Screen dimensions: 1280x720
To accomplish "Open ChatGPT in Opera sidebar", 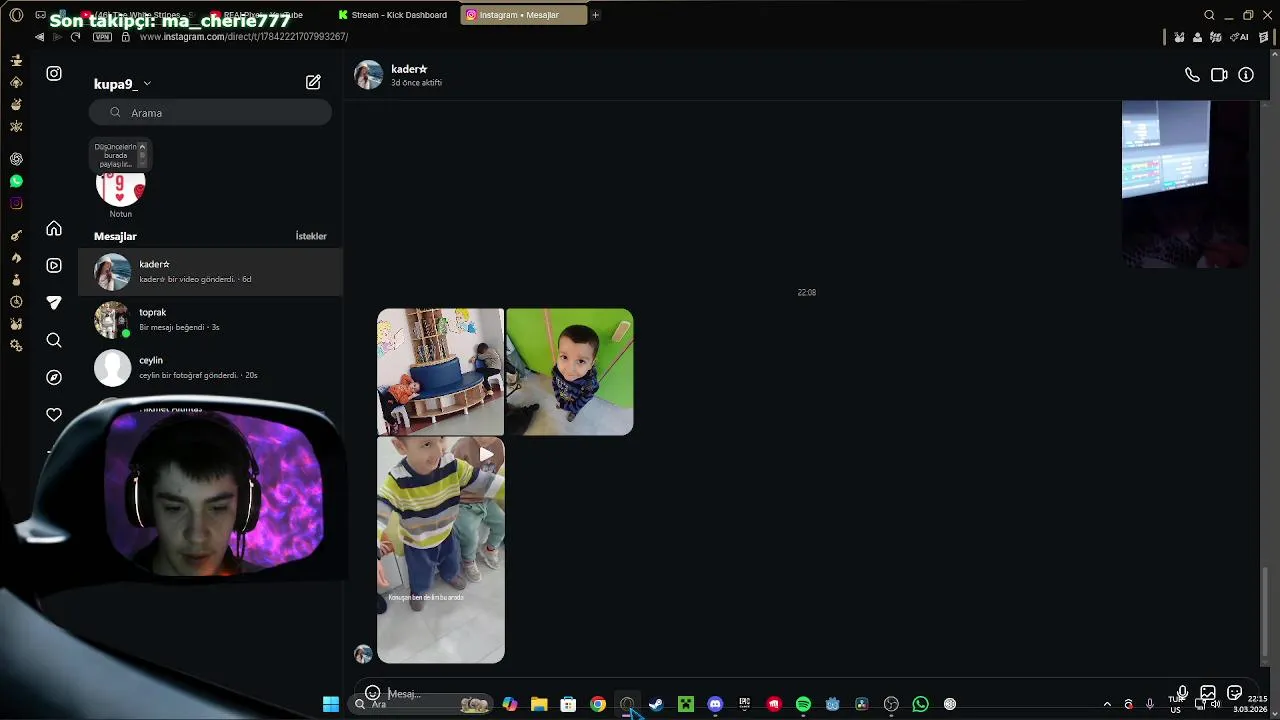I will pyautogui.click(x=16, y=159).
